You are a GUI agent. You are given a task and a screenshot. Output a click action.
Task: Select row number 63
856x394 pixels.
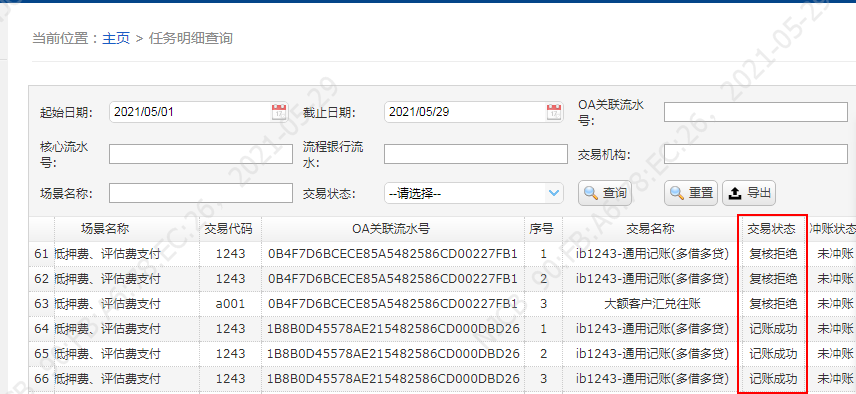[41, 304]
